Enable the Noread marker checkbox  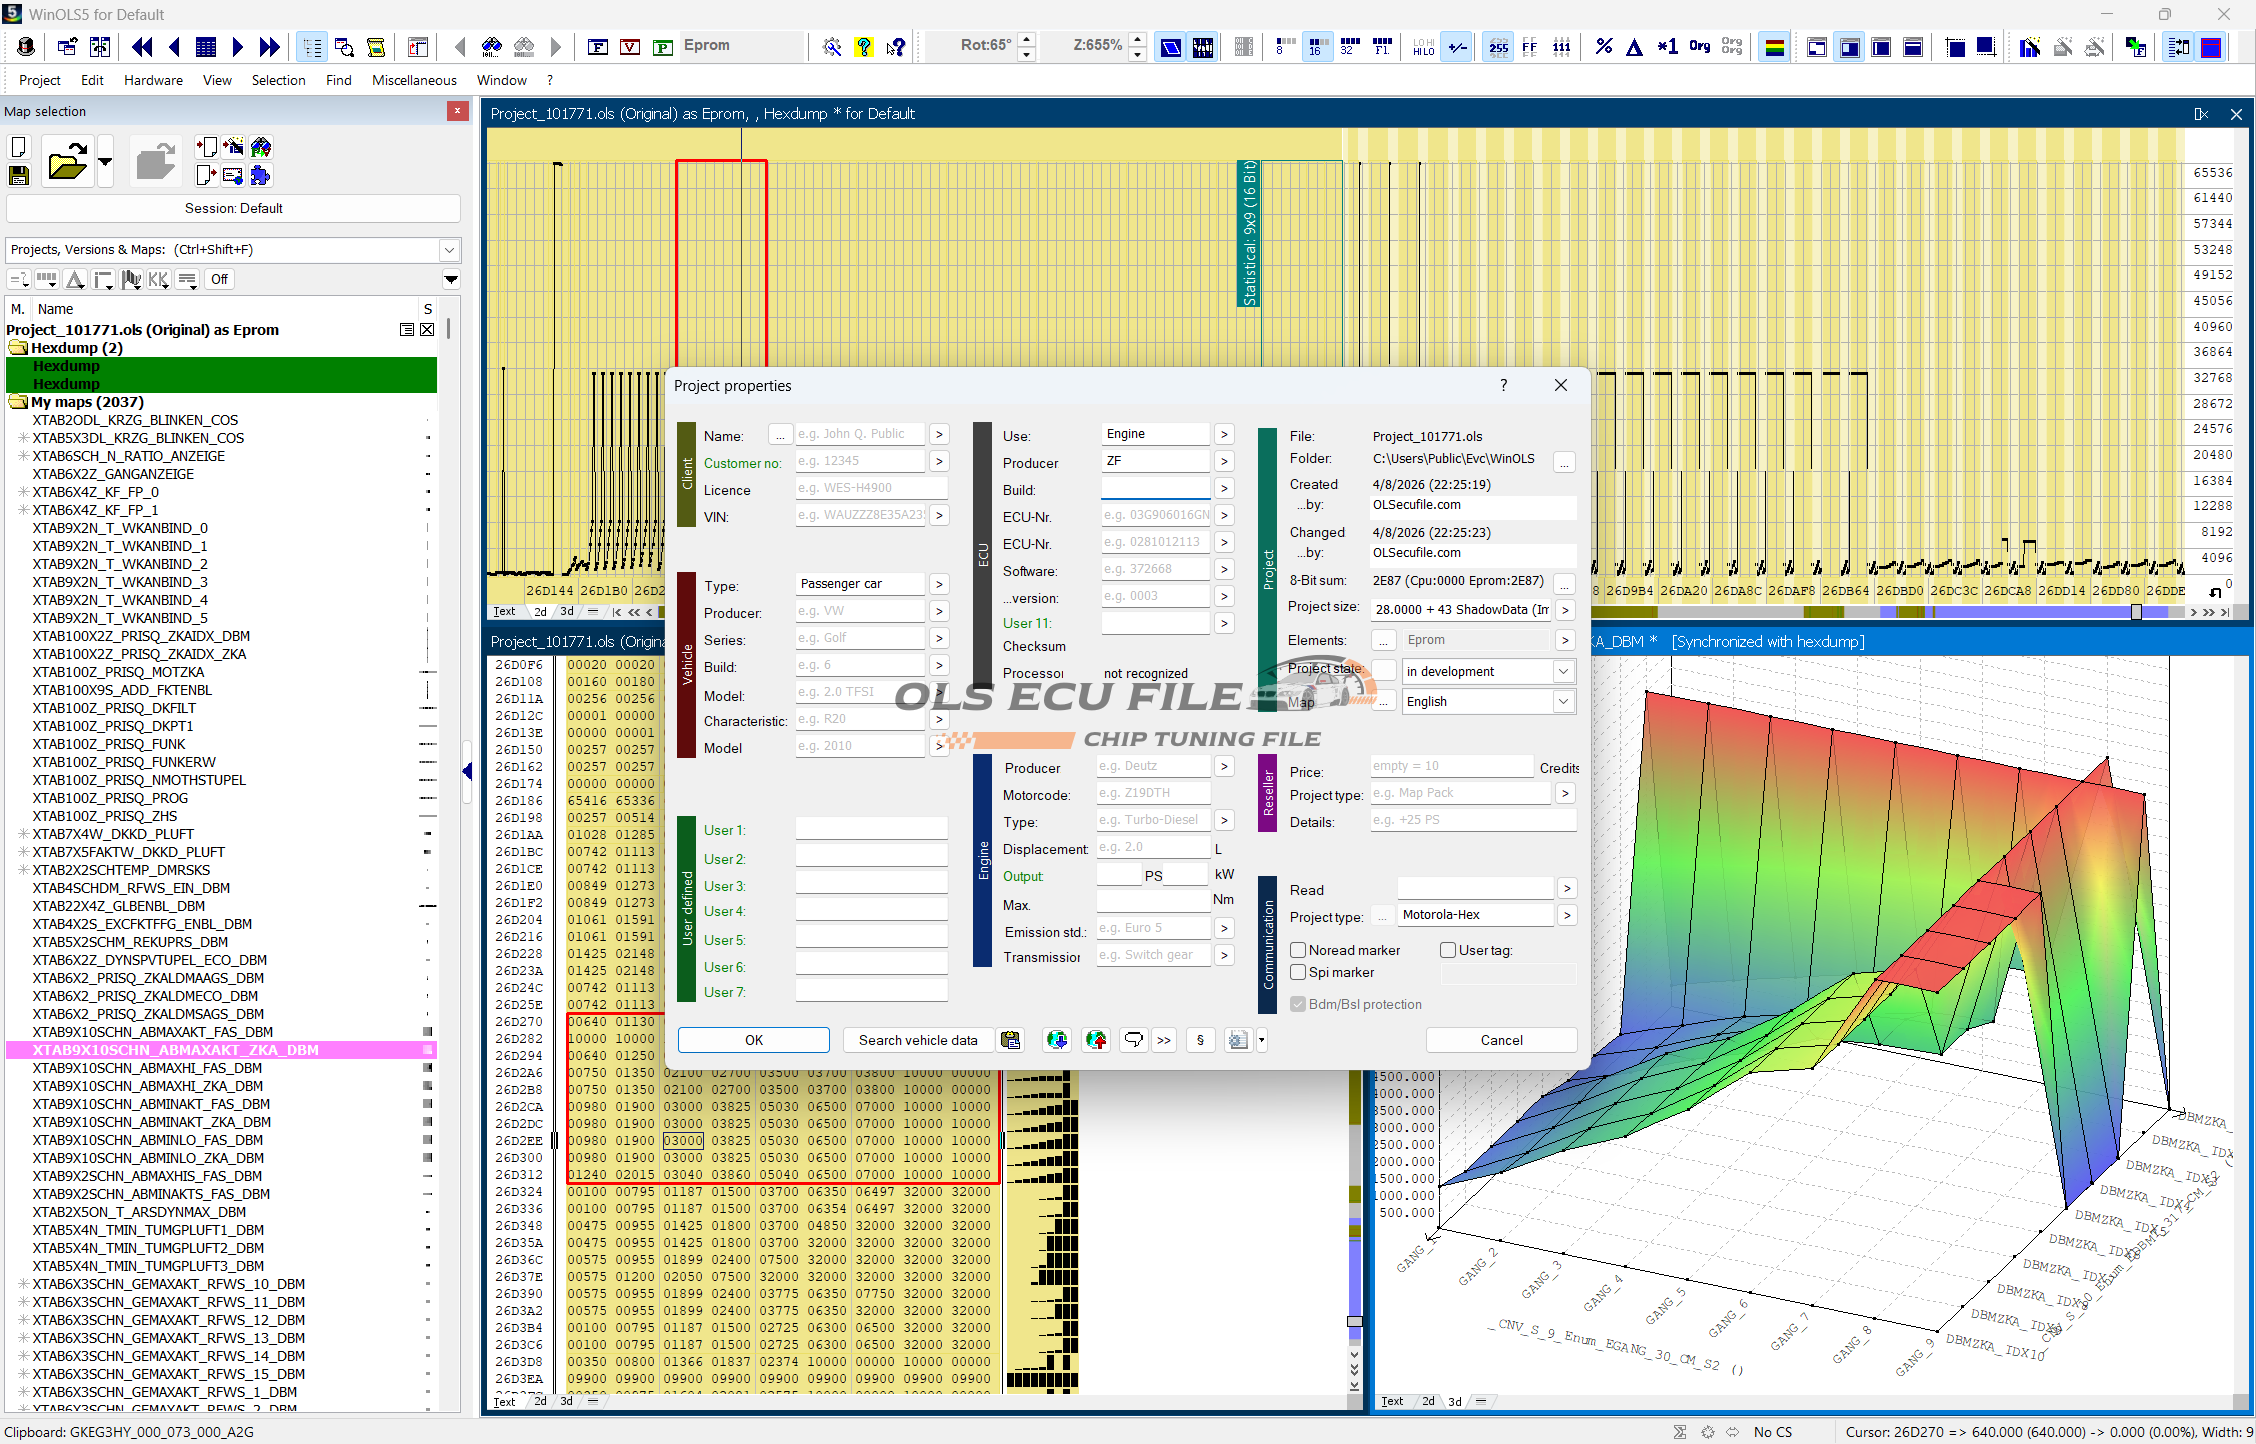[x=1298, y=950]
